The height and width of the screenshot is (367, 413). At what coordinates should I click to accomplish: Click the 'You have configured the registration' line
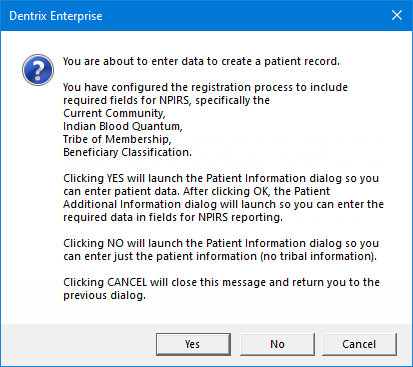pyautogui.click(x=205, y=87)
